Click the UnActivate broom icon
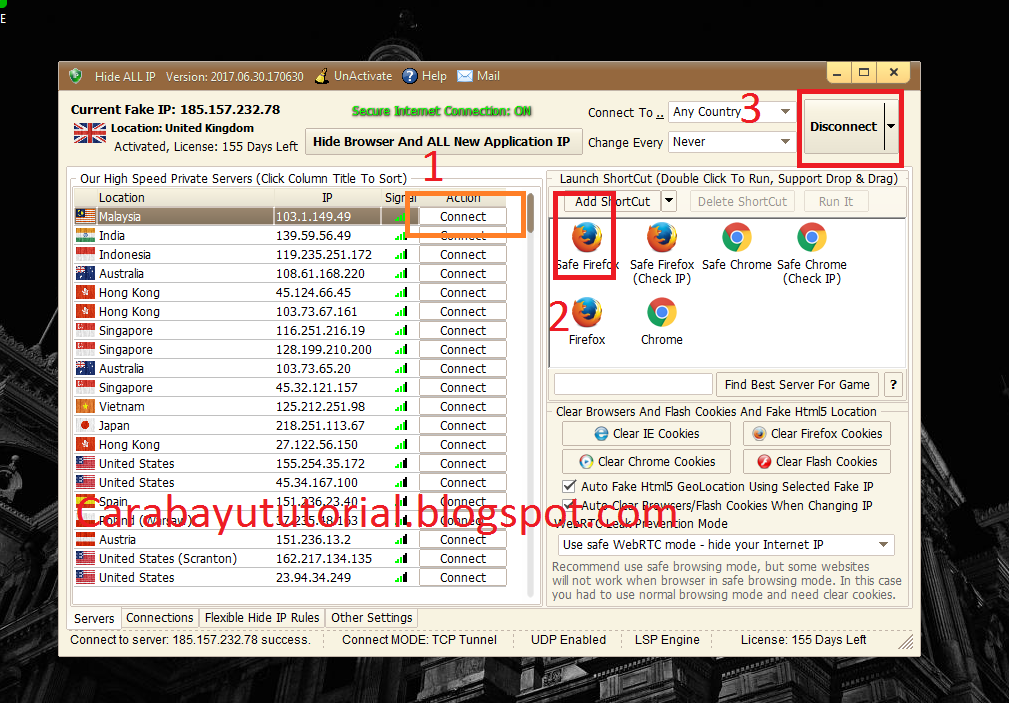Viewport: 1009px width, 703px height. pos(322,76)
